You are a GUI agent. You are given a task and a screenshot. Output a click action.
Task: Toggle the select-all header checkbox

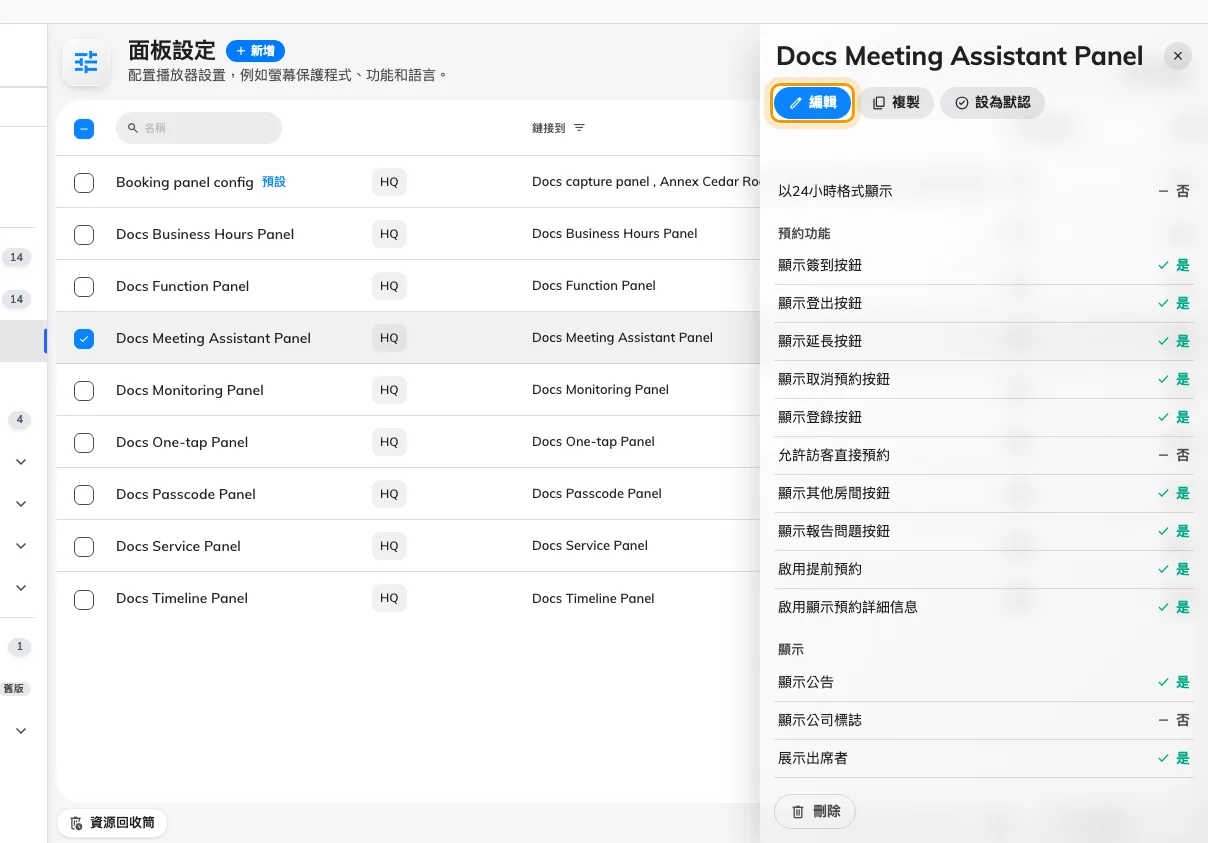point(84,128)
